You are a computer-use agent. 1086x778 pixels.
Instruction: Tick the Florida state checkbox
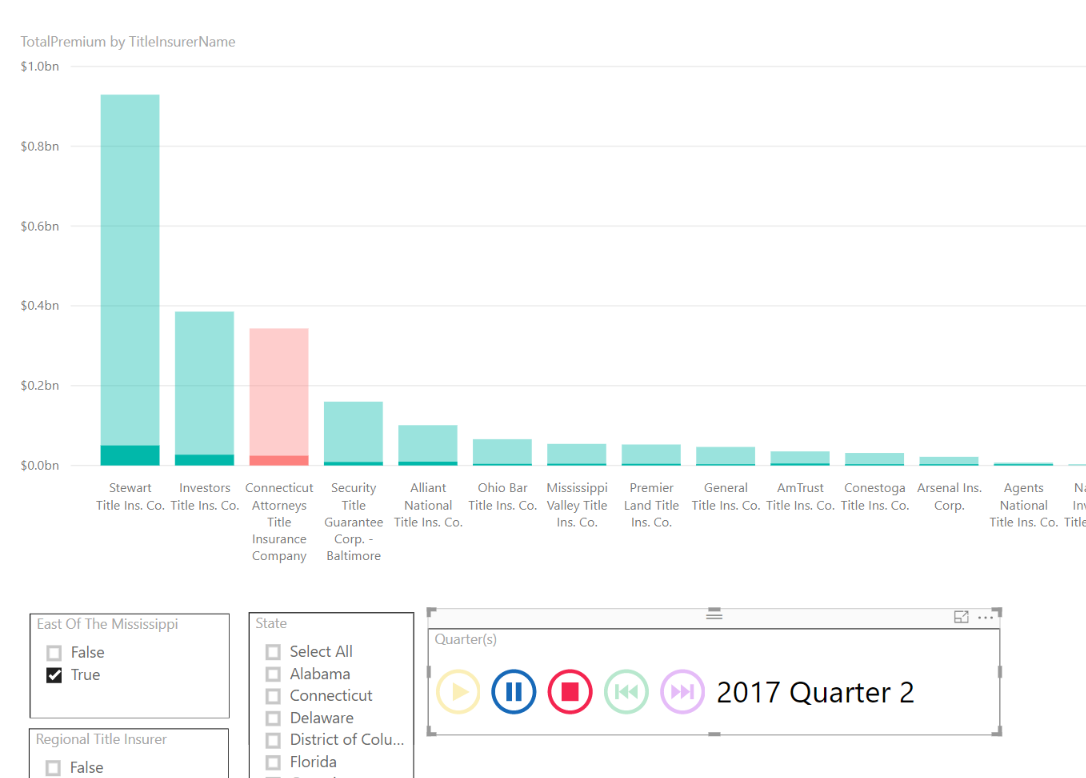pos(273,762)
